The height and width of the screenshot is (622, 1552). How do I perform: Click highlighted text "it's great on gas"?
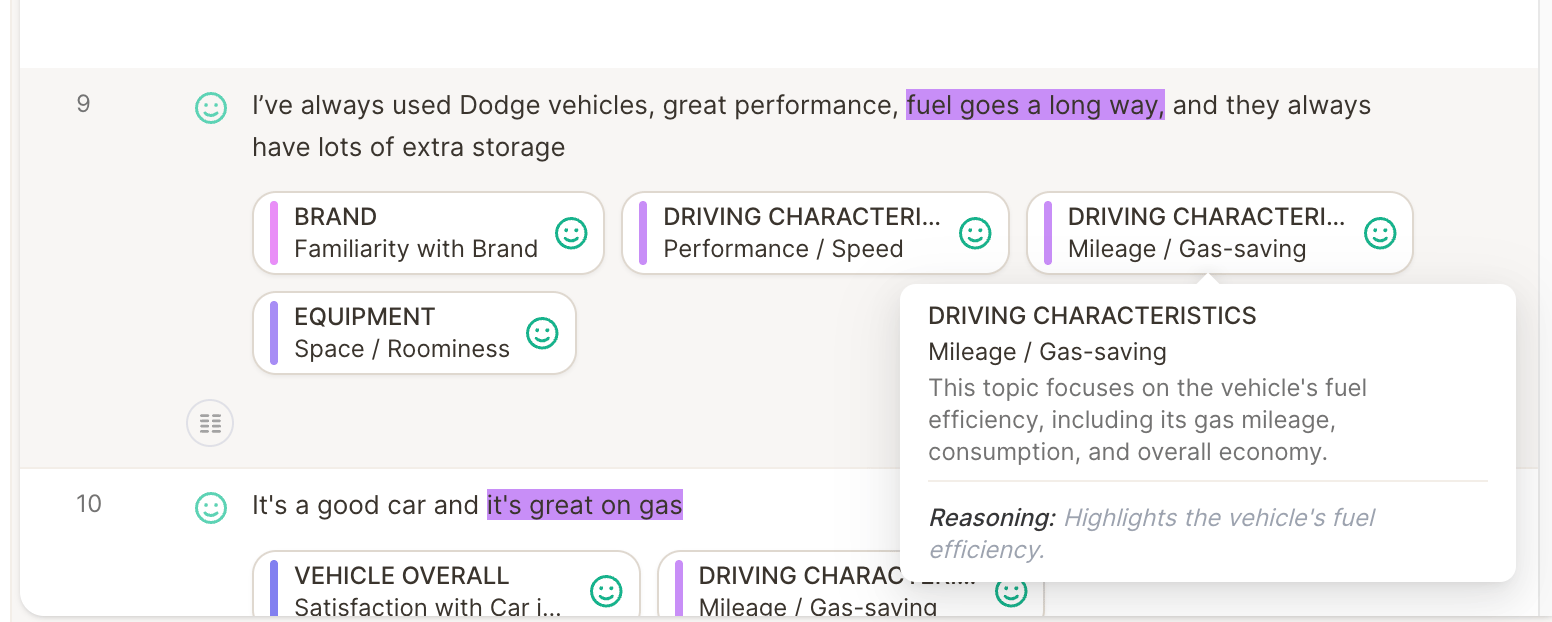[x=585, y=505]
